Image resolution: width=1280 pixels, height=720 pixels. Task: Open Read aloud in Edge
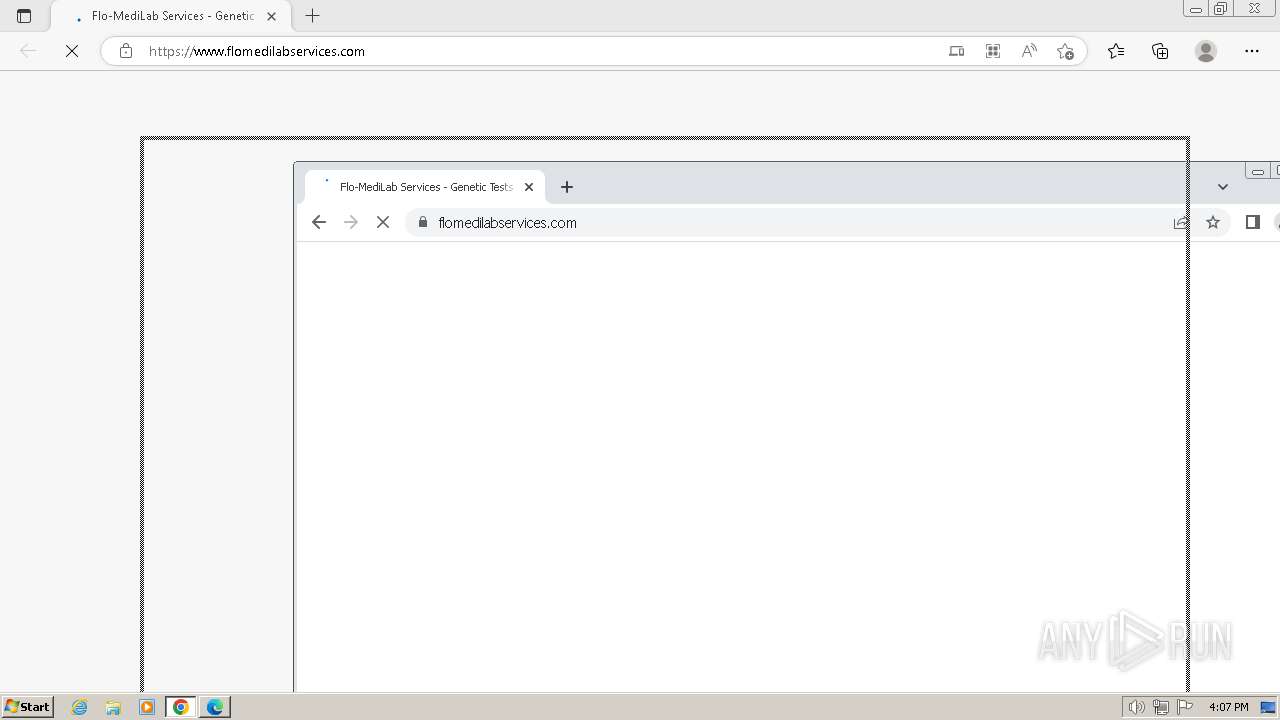(1029, 51)
